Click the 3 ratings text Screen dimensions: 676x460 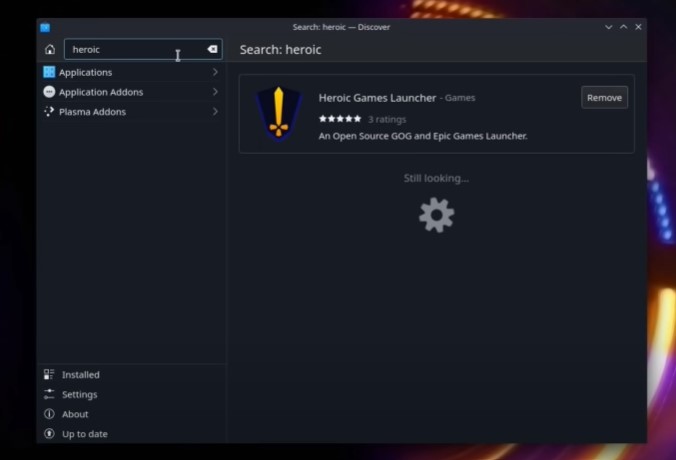pos(387,119)
